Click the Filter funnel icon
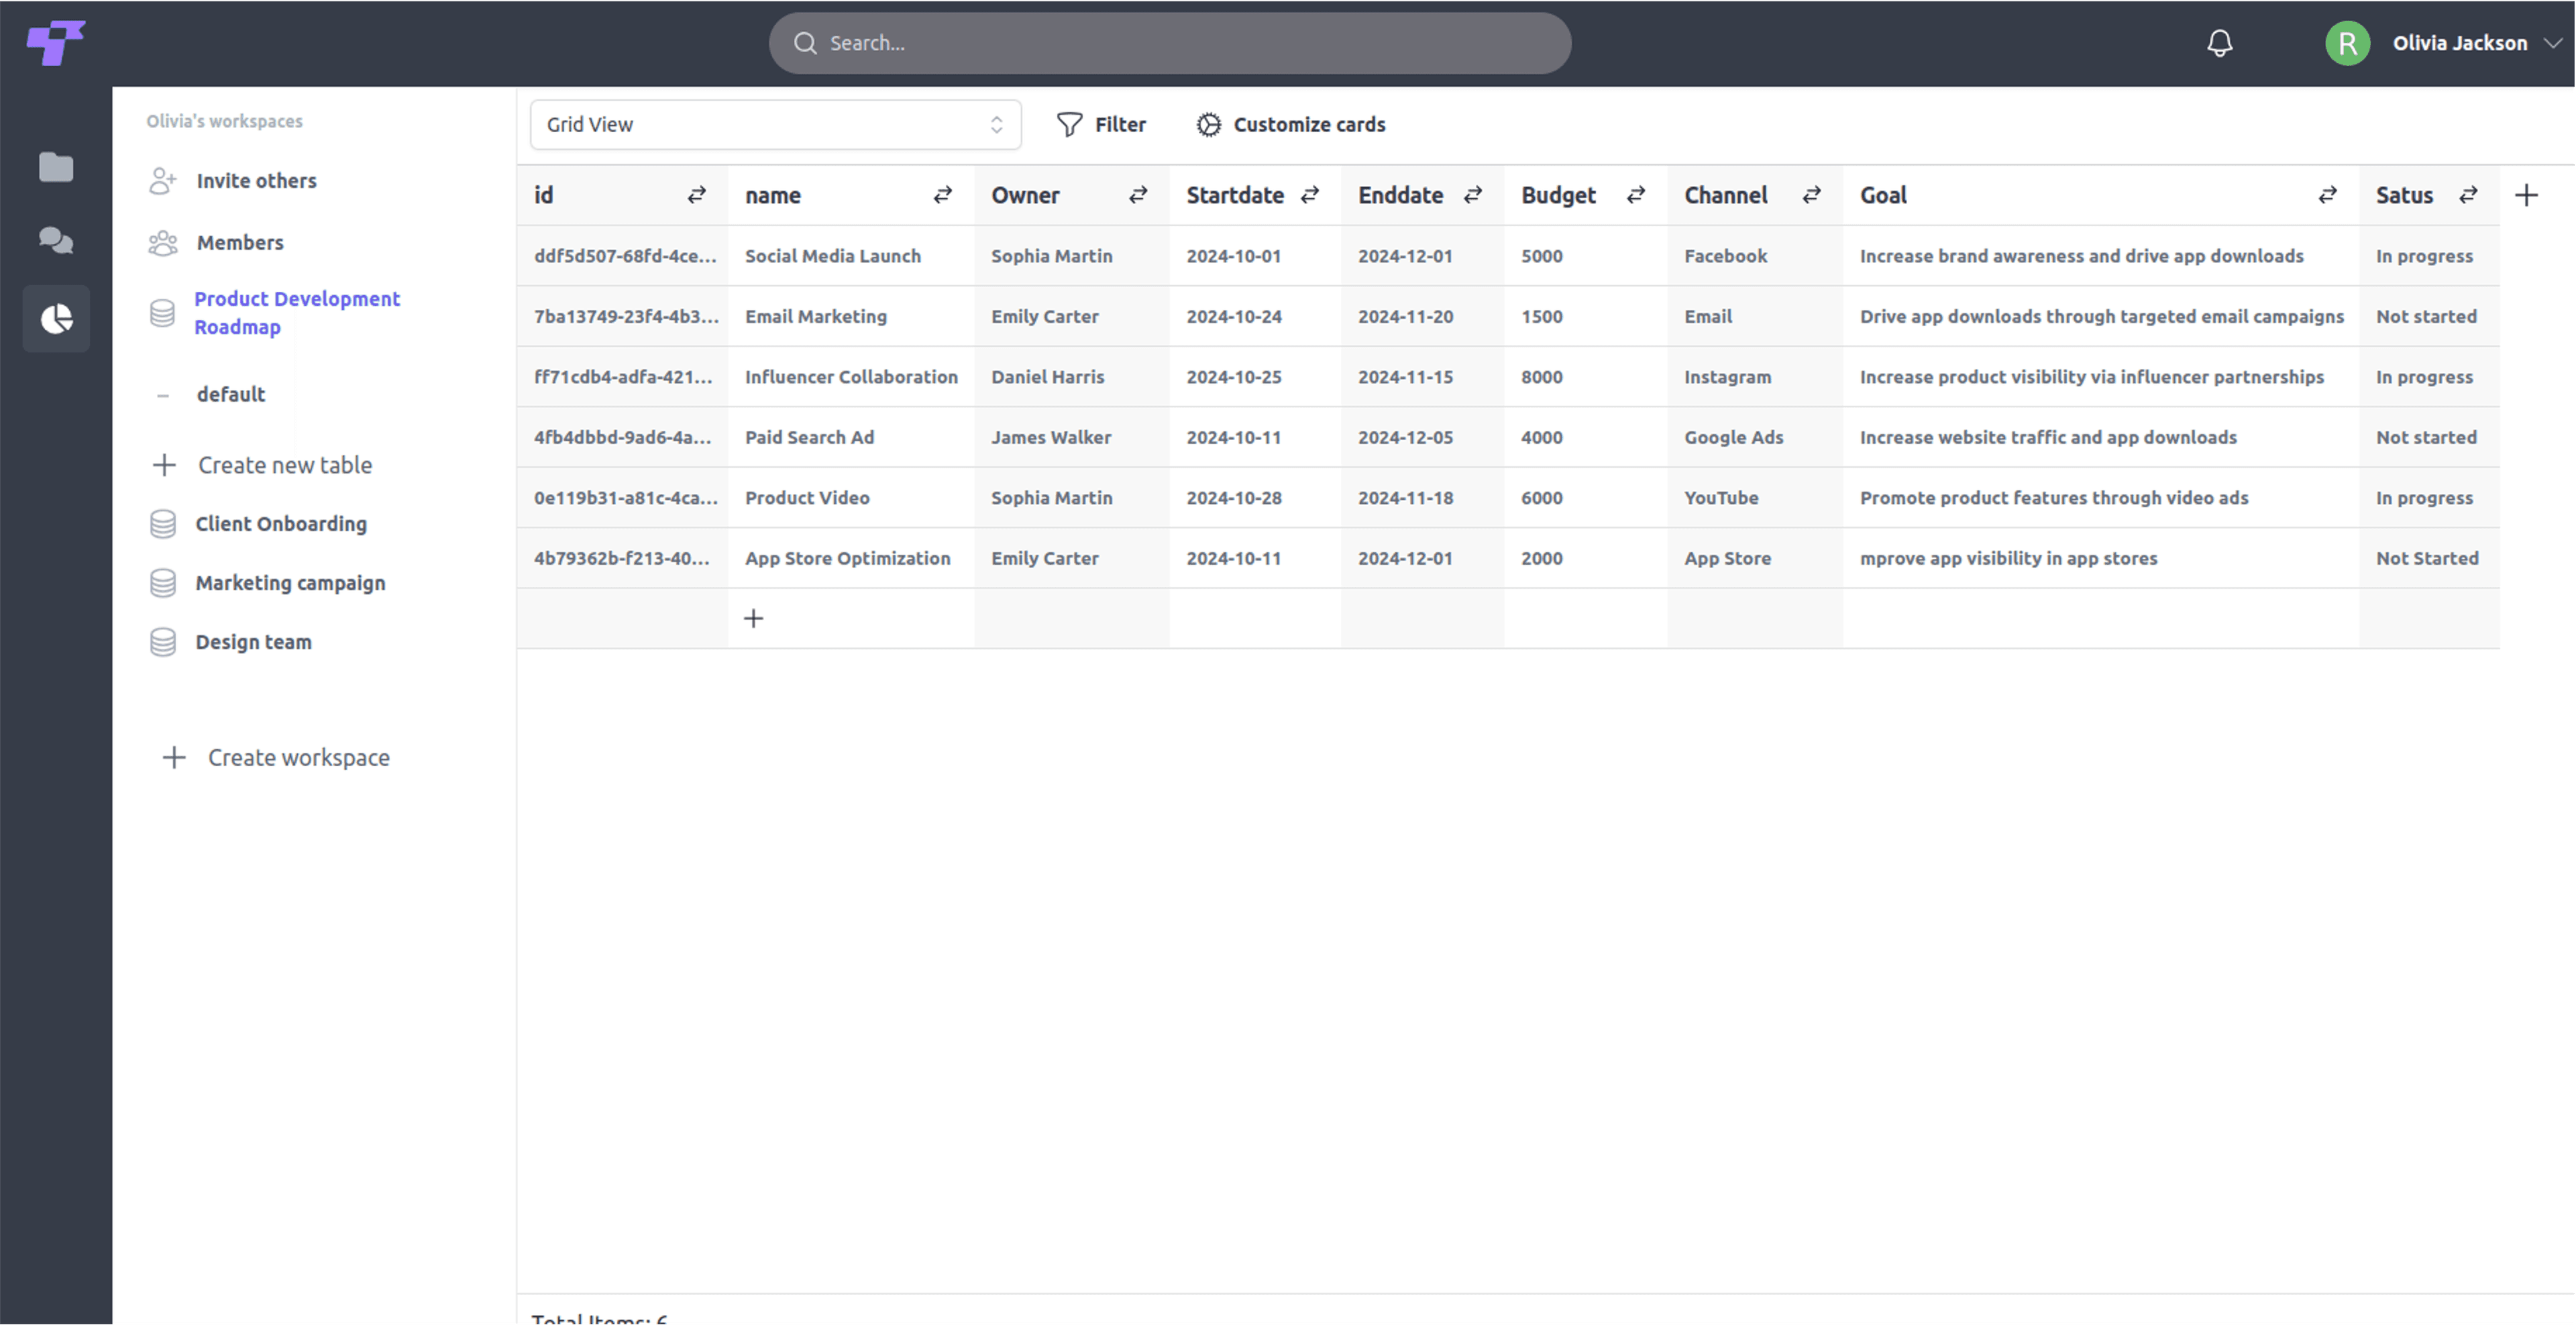Screen dimensions: 2576x1325 click(1069, 124)
